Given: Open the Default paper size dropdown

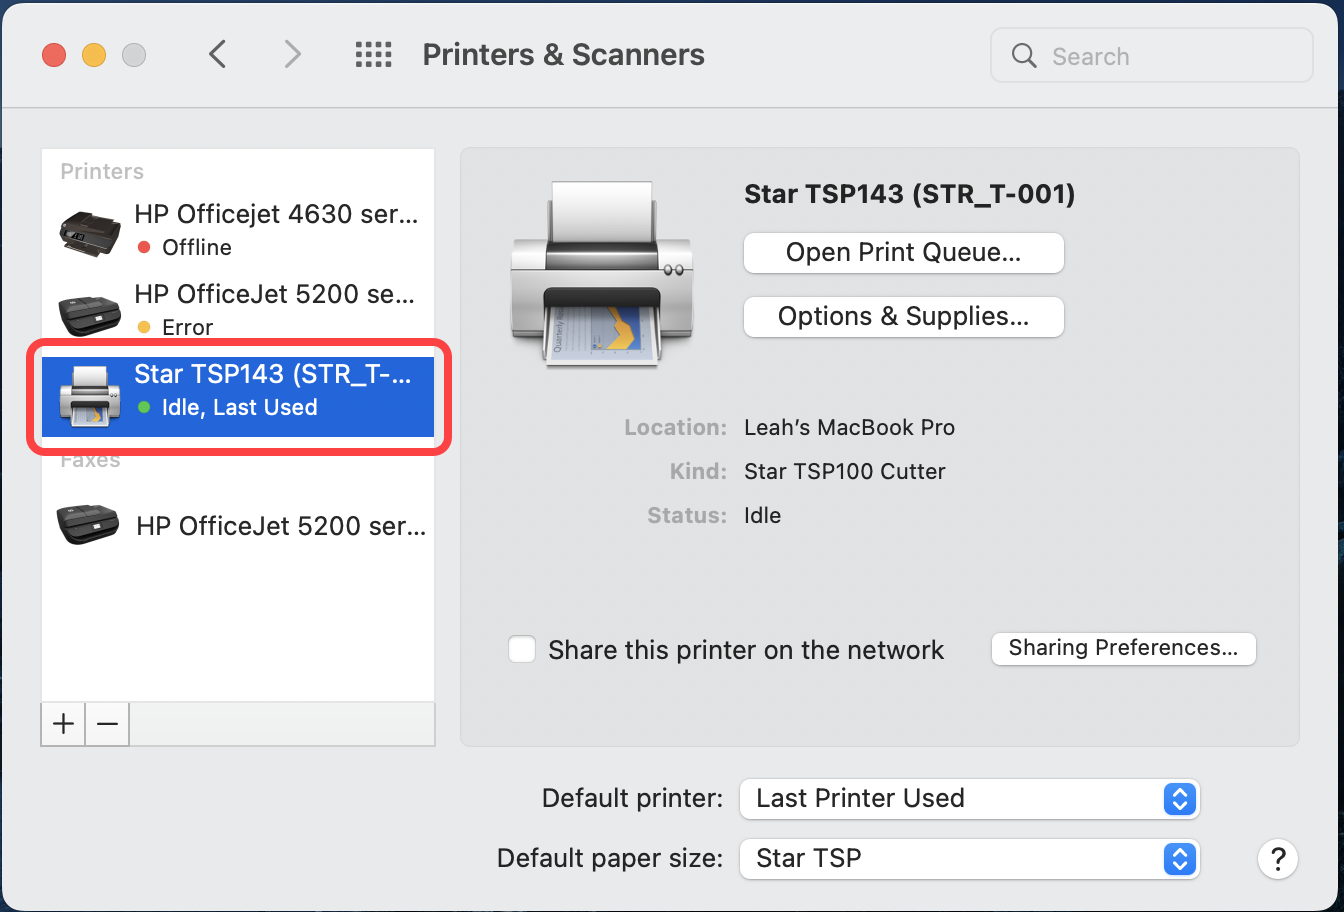Looking at the screenshot, I should 969,858.
